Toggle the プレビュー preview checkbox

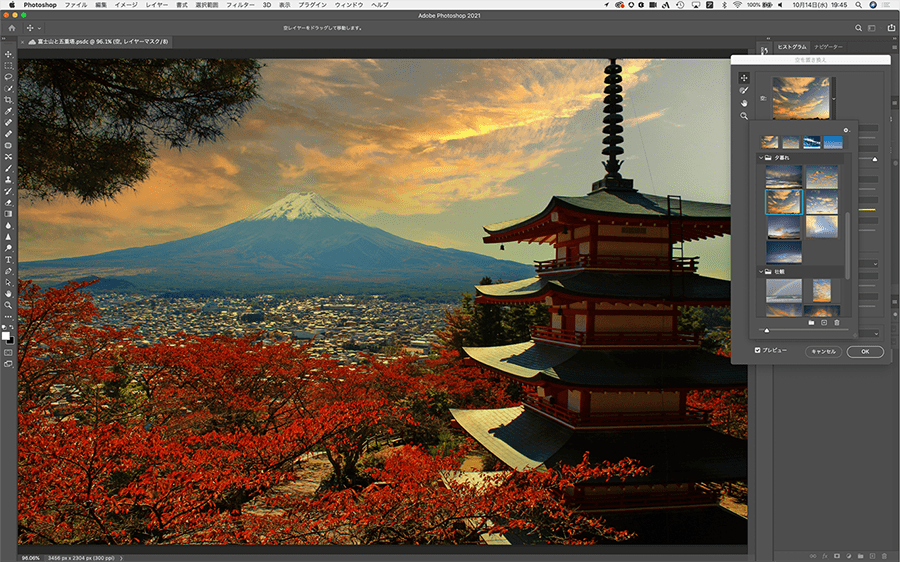tap(758, 350)
